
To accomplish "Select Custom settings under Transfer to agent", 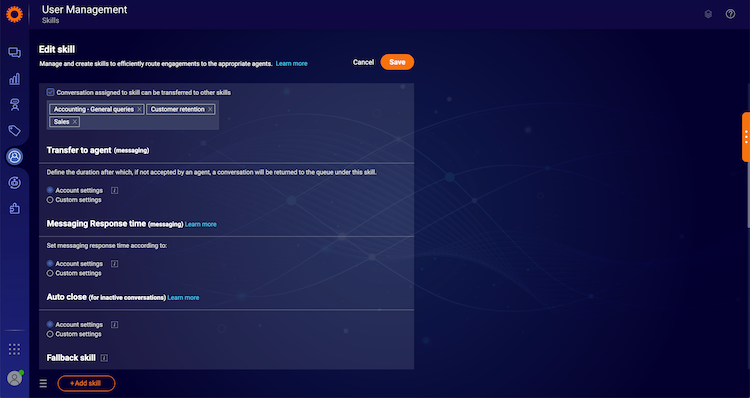I will (50, 200).
